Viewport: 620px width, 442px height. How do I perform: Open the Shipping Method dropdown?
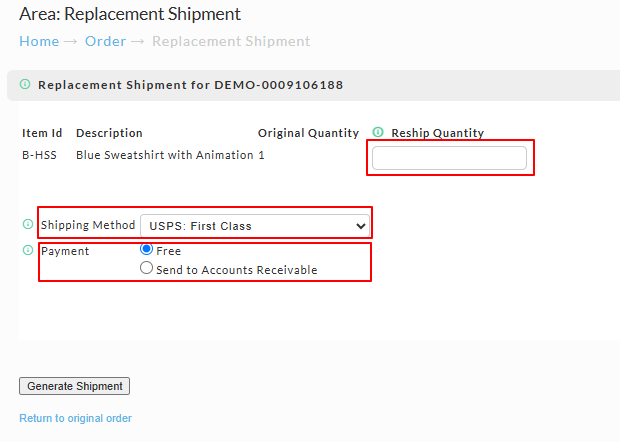pos(255,226)
